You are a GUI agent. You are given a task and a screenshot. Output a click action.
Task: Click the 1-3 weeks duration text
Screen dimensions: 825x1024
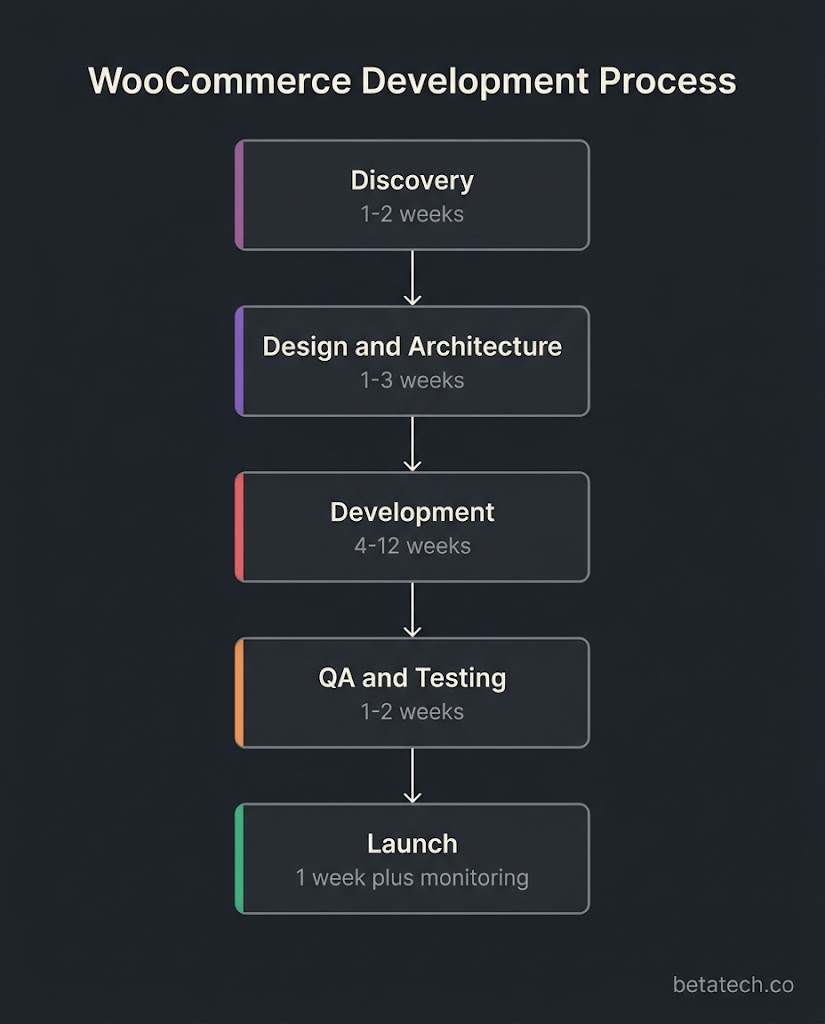coord(412,380)
